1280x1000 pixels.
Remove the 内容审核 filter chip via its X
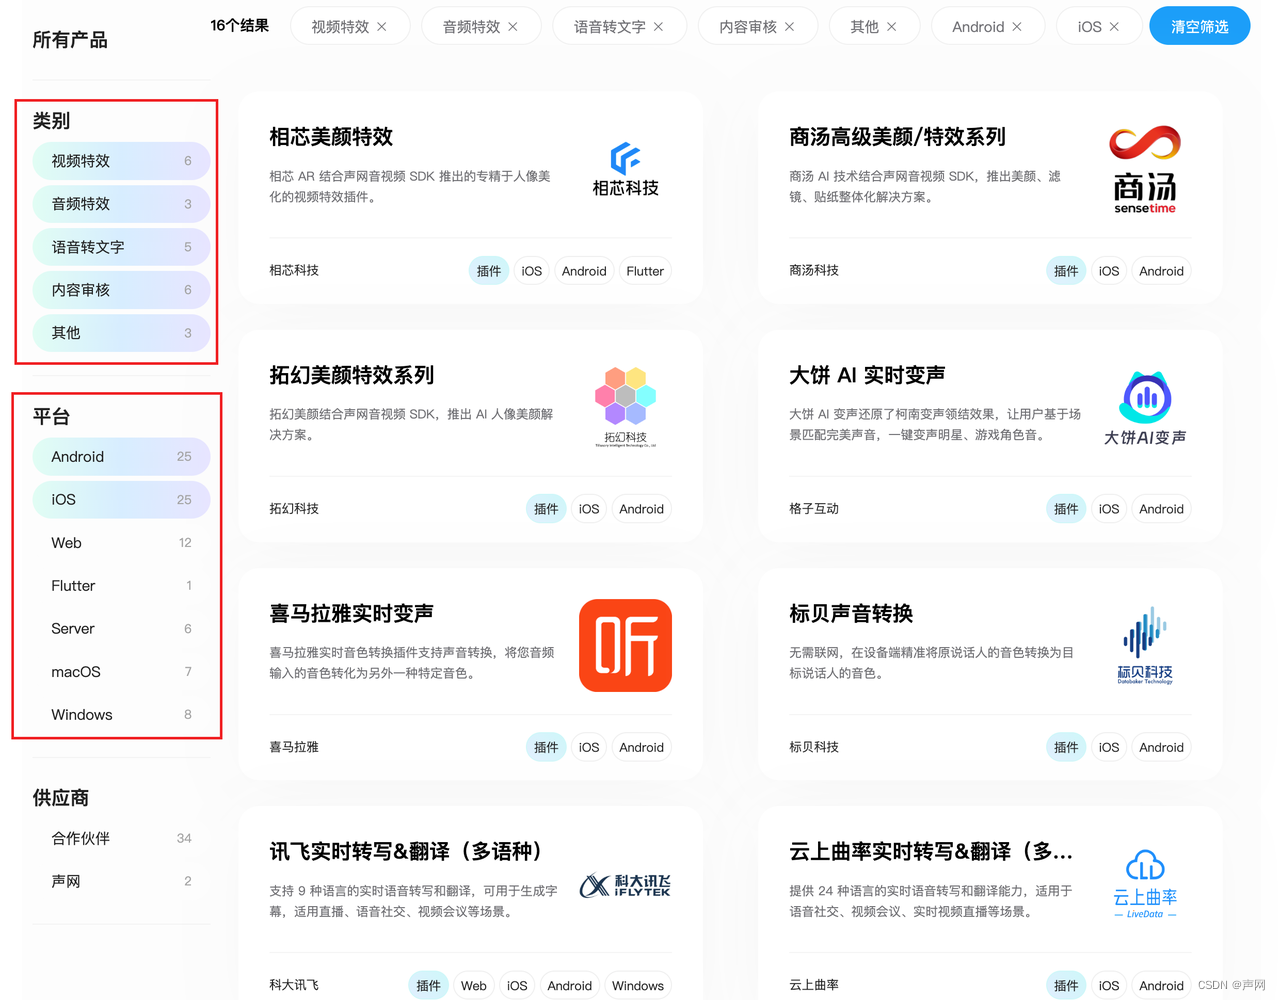[789, 27]
